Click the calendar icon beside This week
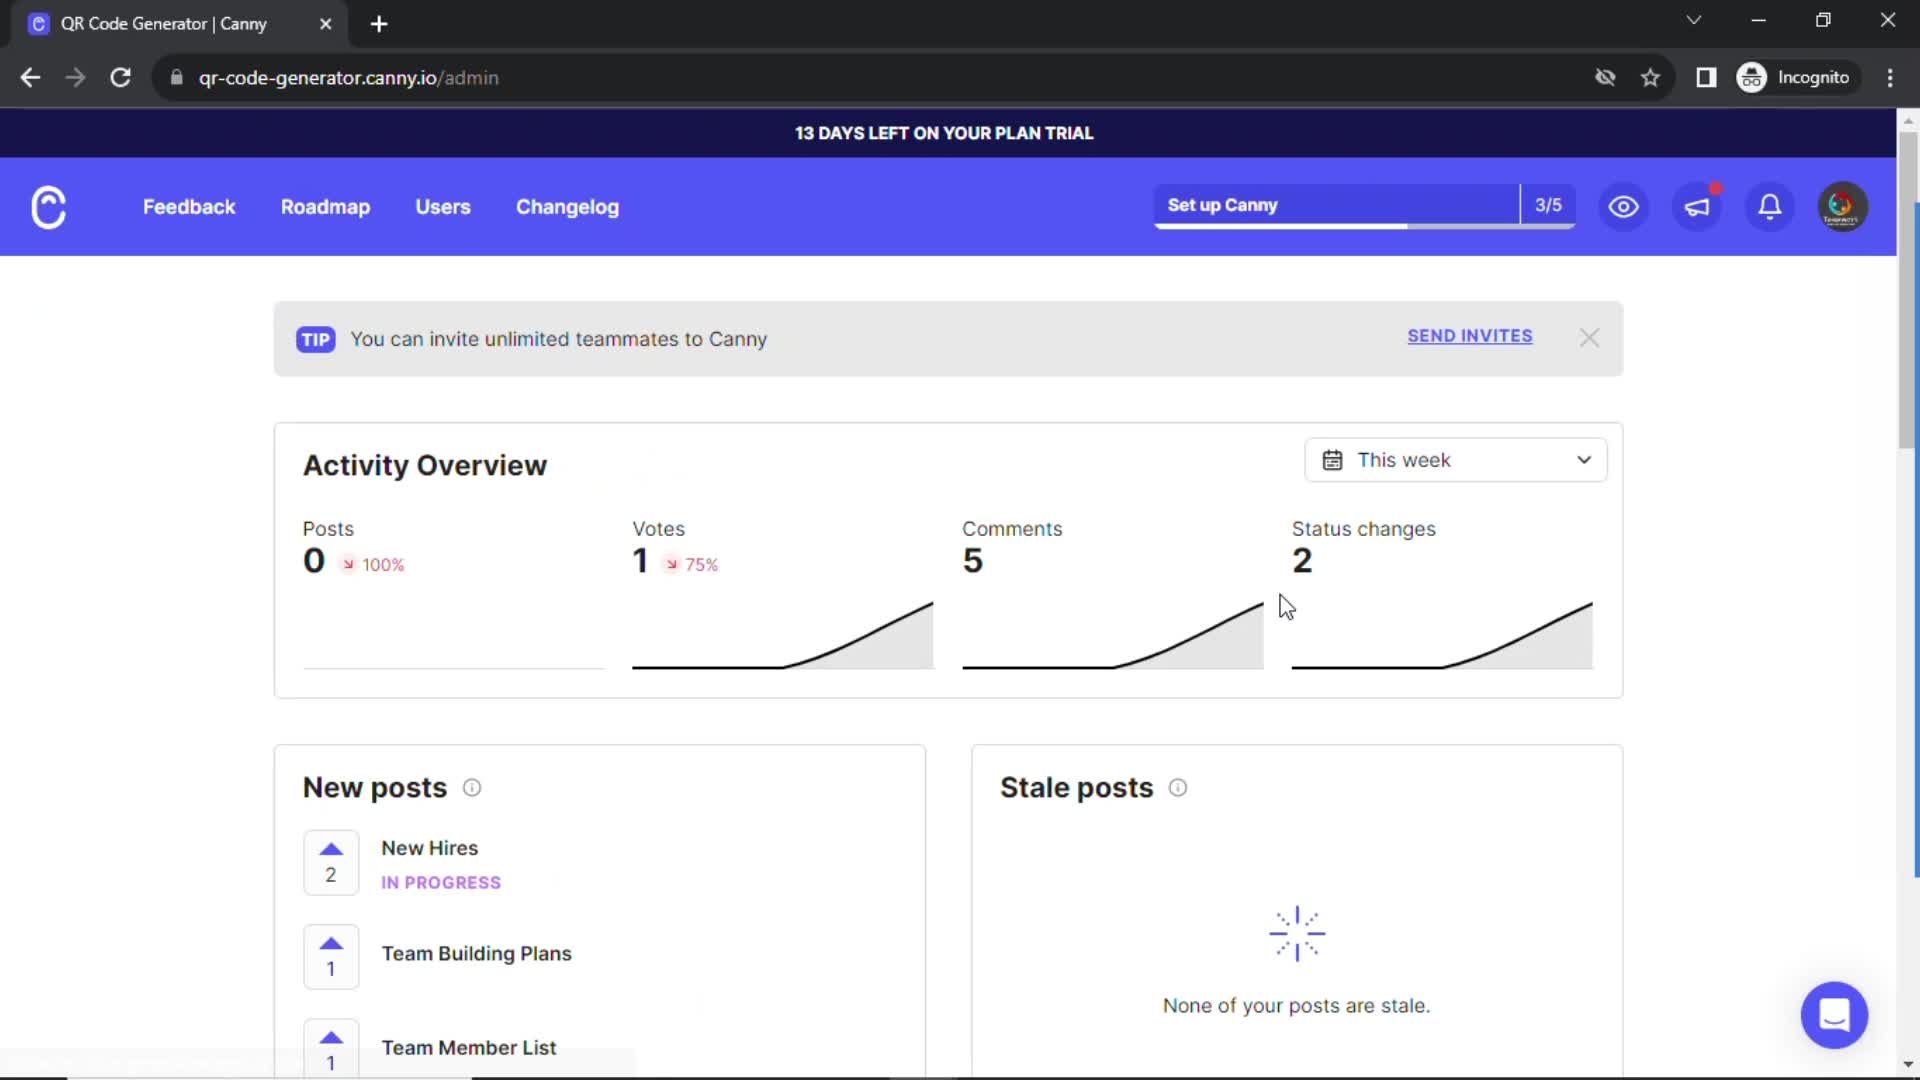Image resolution: width=1920 pixels, height=1080 pixels. [1333, 460]
